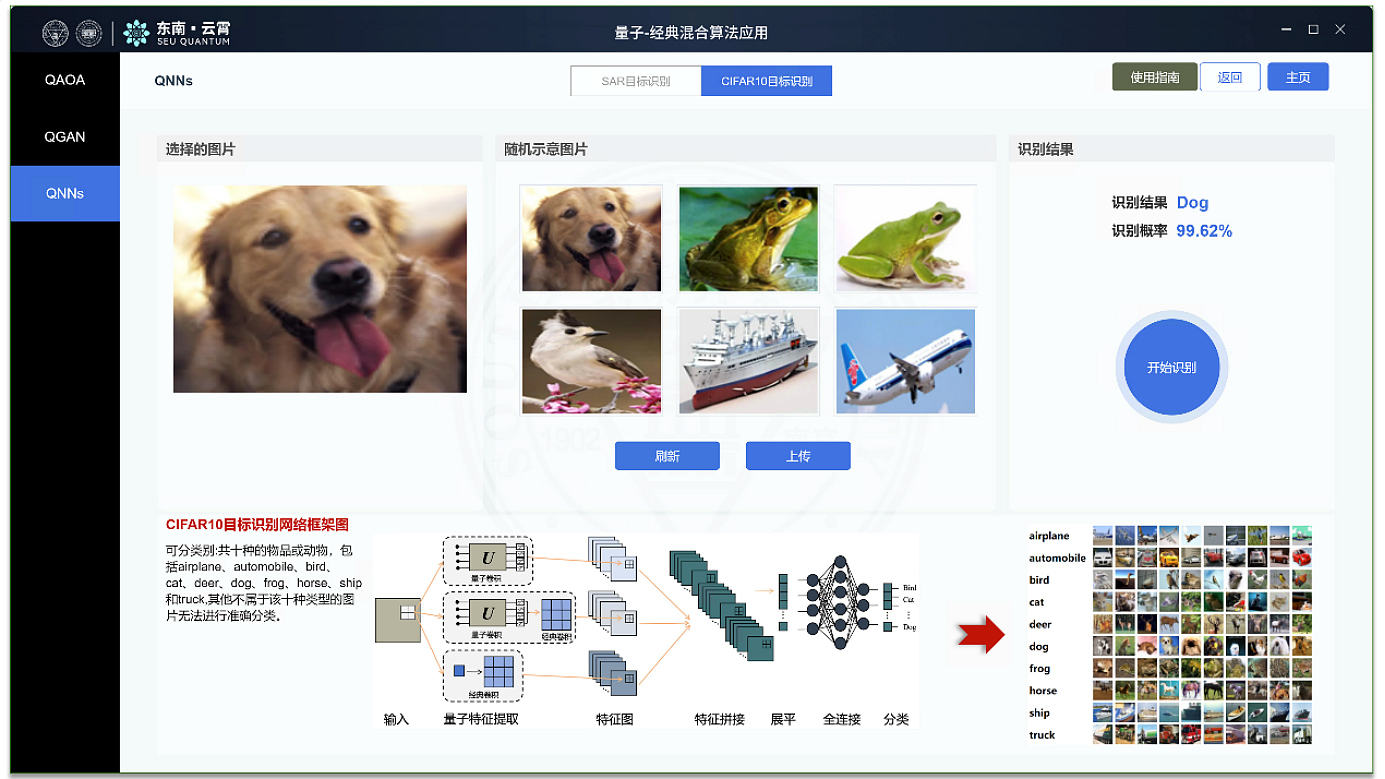Screen dimensions: 1385x779
Task: Switch to the CIFAR10目标识别 tab
Action: click(766, 80)
